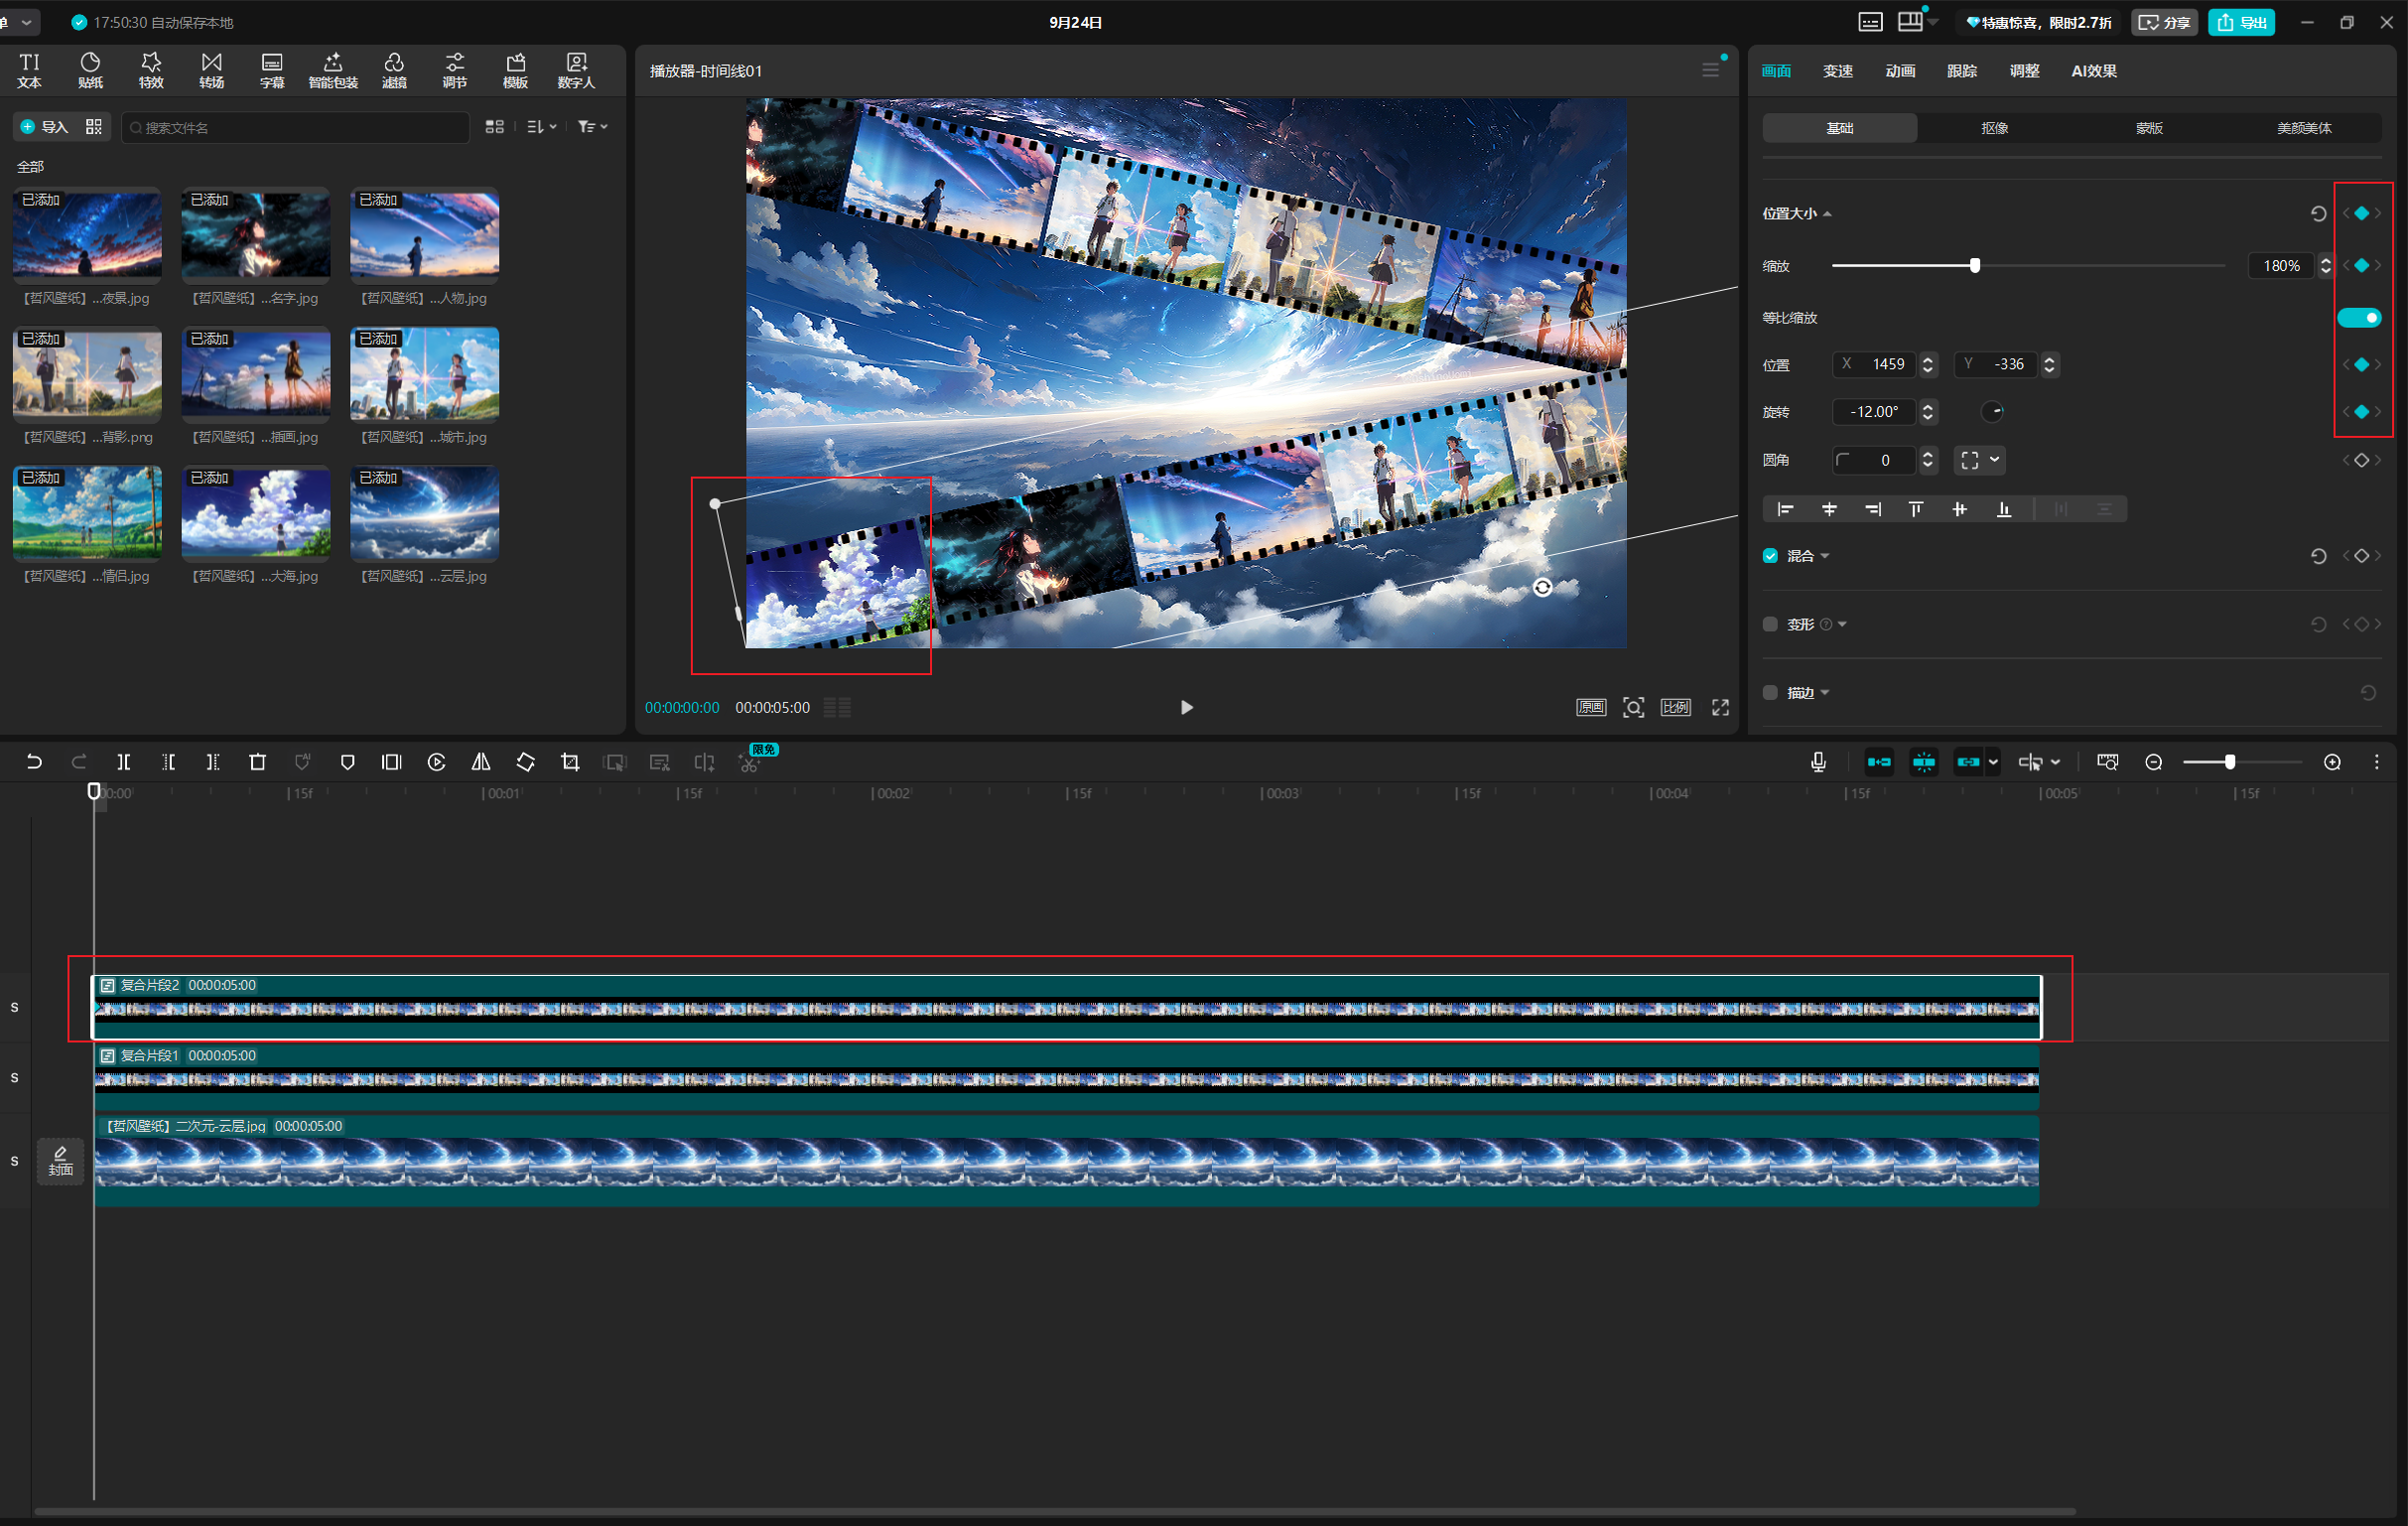The image size is (2408, 1526).
Task: Click the timeline zoom slider handle
Action: pos(2230,762)
